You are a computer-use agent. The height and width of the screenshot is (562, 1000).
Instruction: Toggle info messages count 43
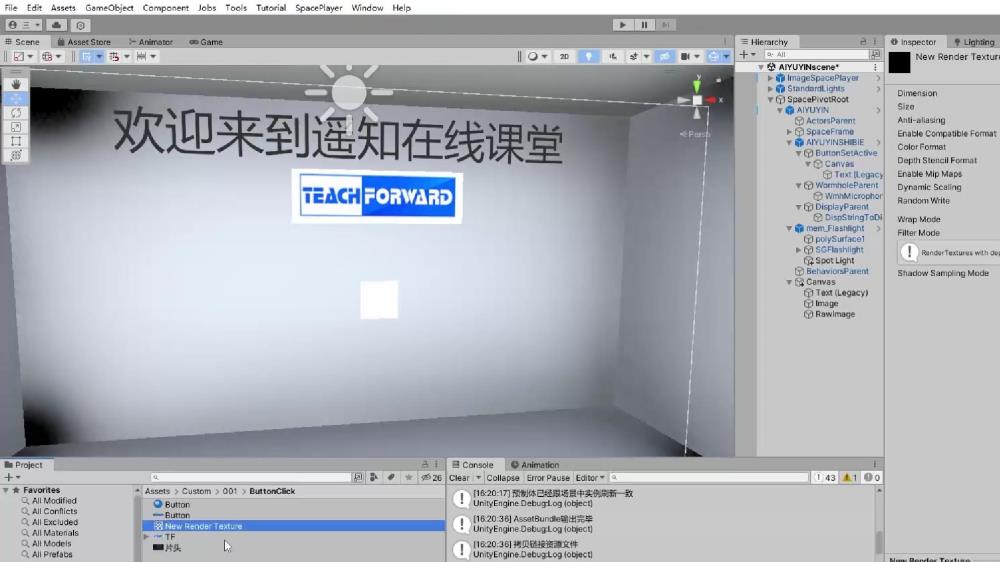point(825,477)
